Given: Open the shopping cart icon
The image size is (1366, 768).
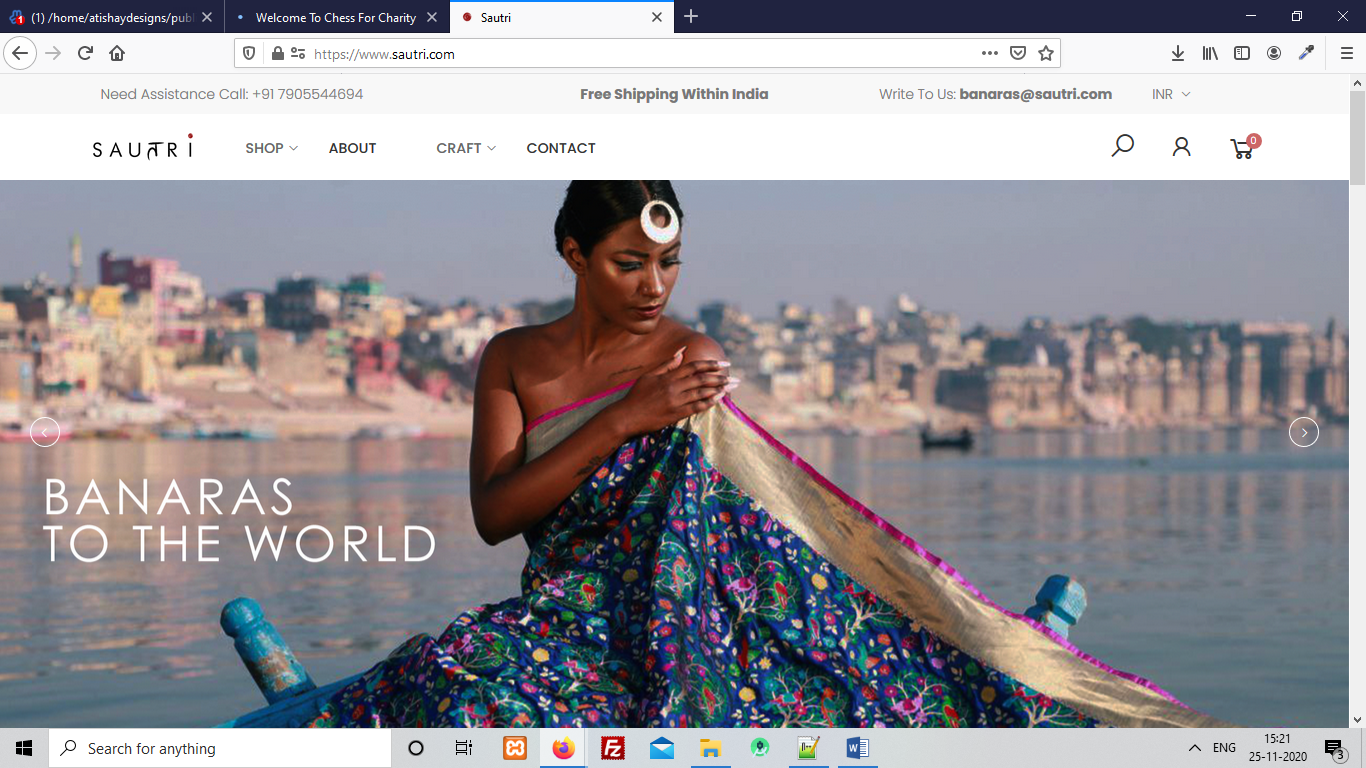Looking at the screenshot, I should [1245, 148].
